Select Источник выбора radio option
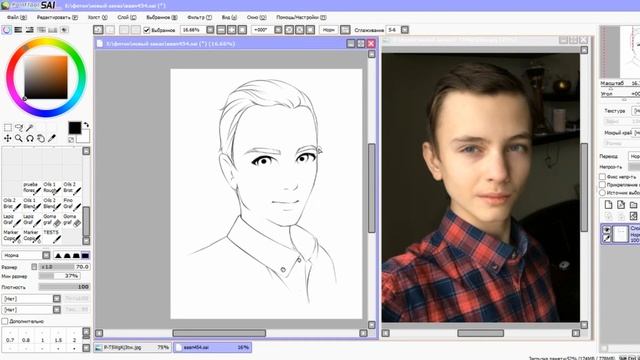This screenshot has height=360, width=640. (602, 192)
